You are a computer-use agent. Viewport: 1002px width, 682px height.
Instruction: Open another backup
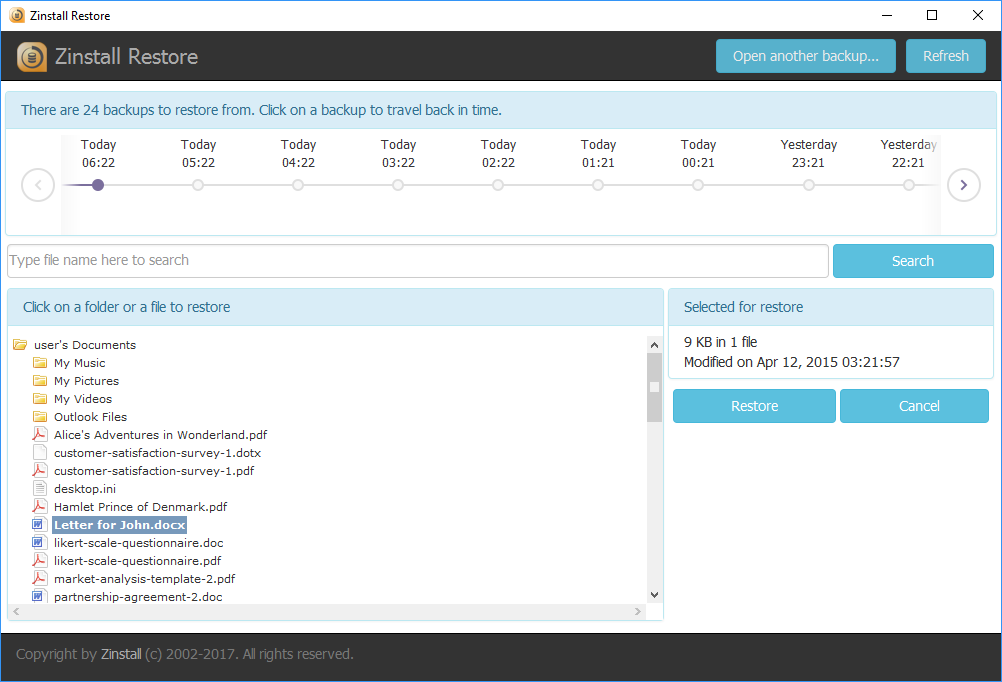[x=806, y=56]
